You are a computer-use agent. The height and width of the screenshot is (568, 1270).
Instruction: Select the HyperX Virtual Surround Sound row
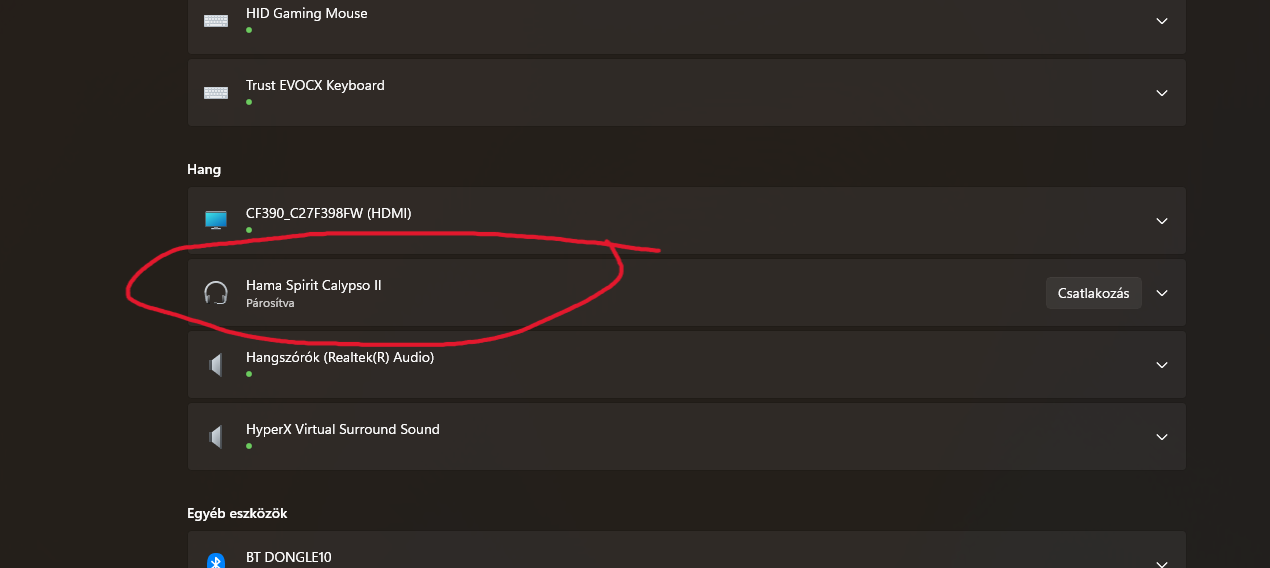(686, 437)
